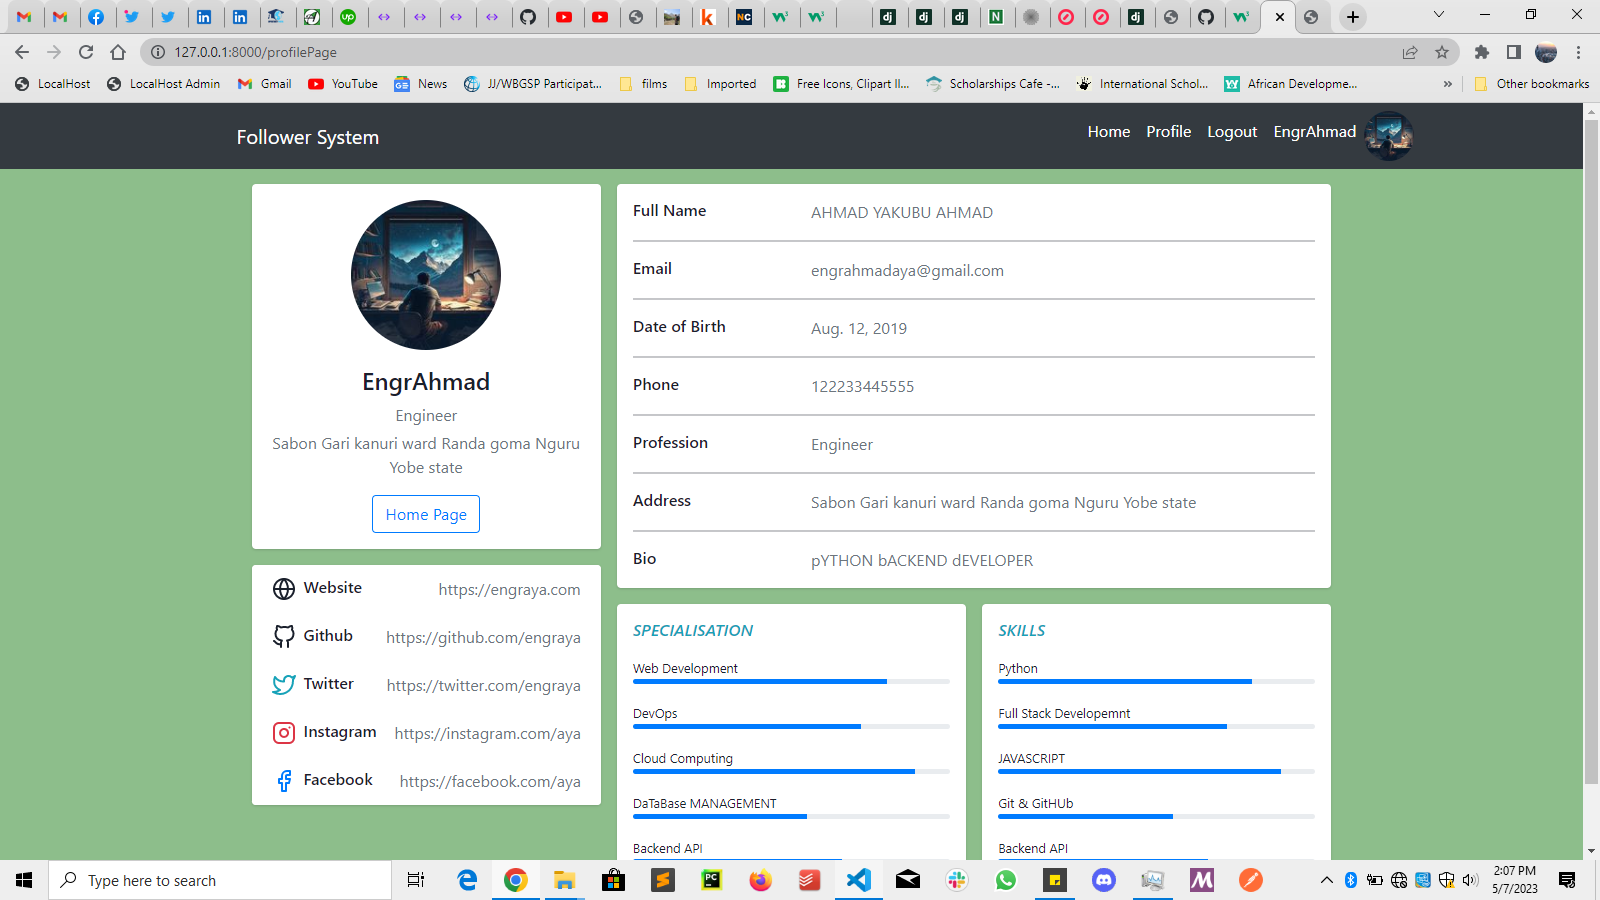Open the Gmail bookmark on the bookmarks bar
This screenshot has height=900, width=1600.
[263, 84]
